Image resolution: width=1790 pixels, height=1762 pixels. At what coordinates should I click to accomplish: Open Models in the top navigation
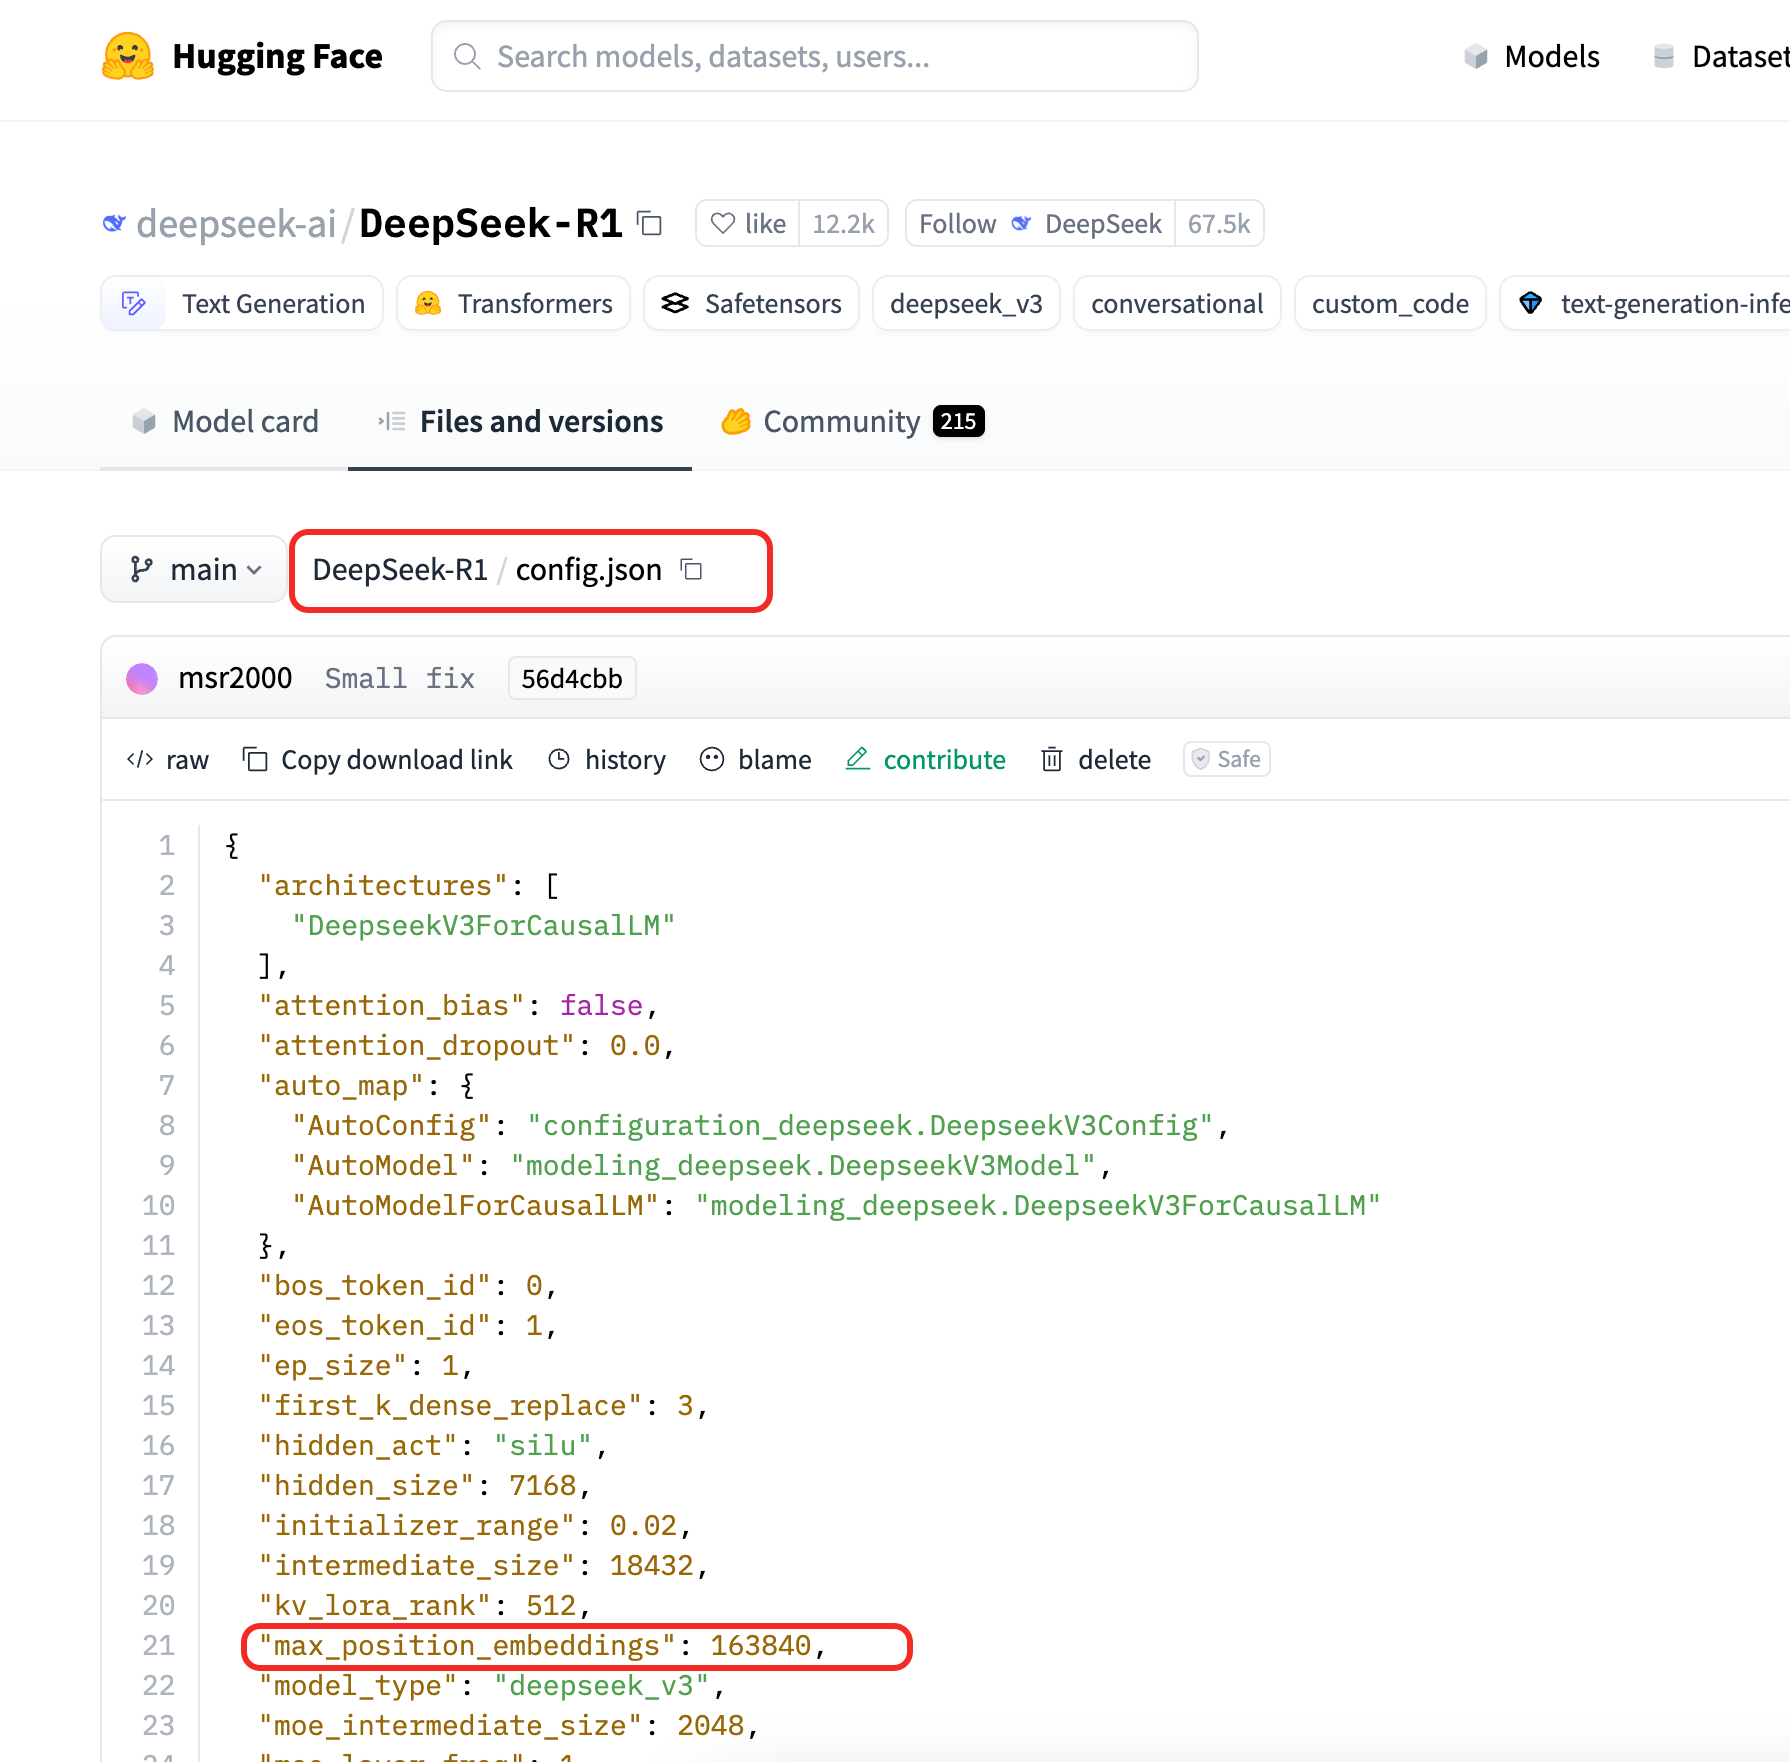(x=1532, y=56)
